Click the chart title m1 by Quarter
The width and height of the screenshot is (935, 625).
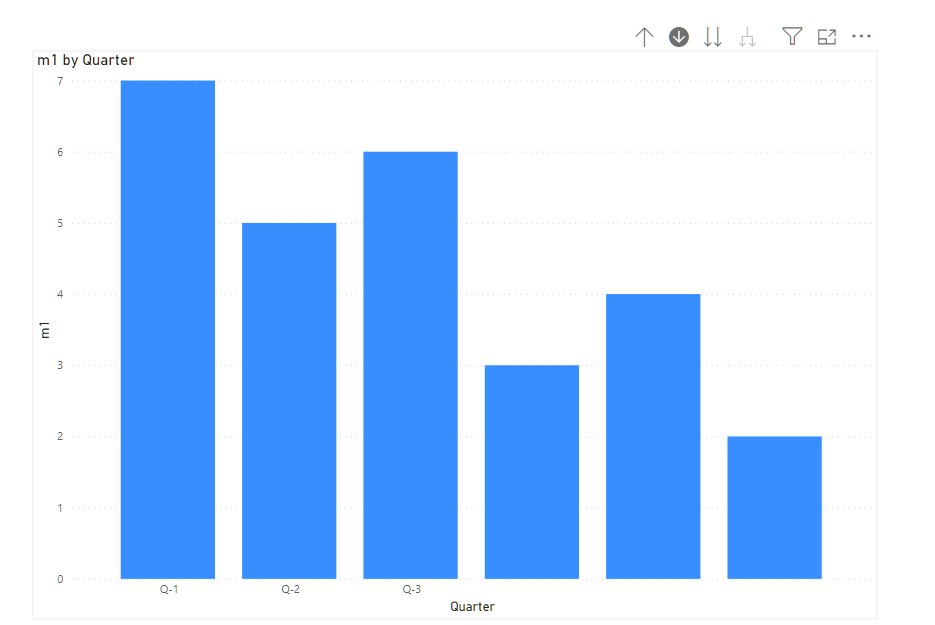click(x=86, y=60)
